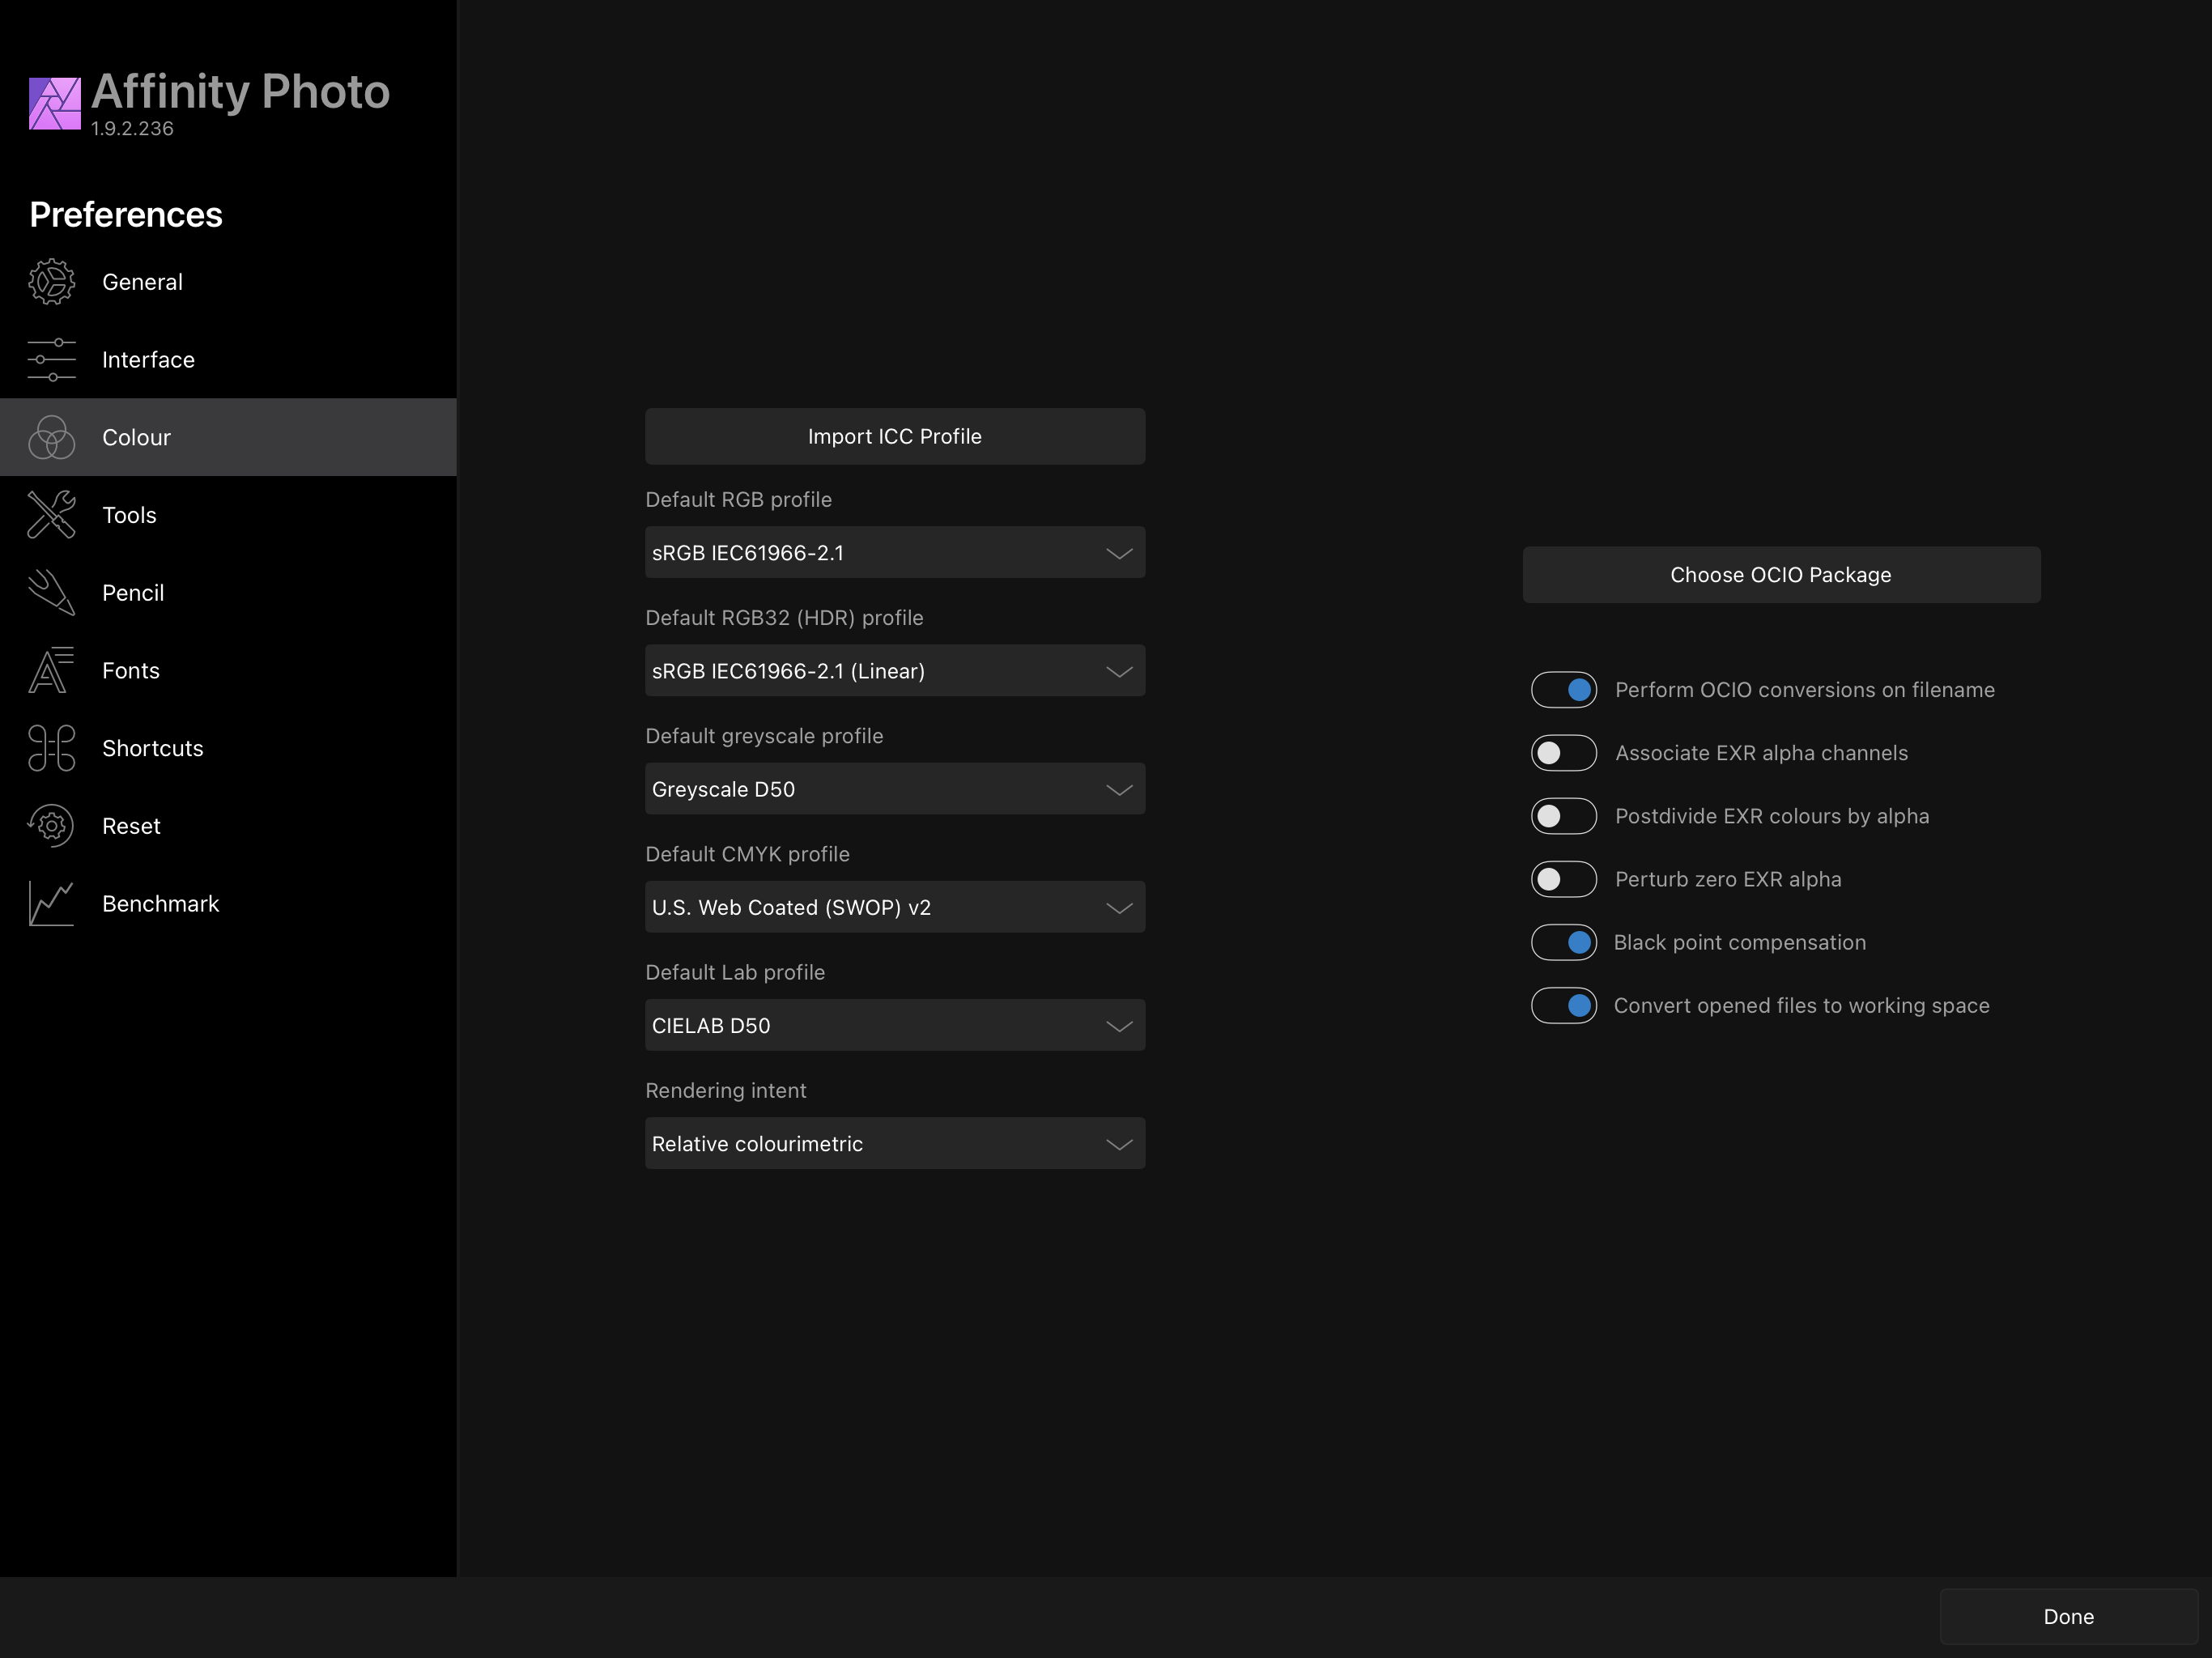Click the Interface sliders icon

tap(51, 360)
